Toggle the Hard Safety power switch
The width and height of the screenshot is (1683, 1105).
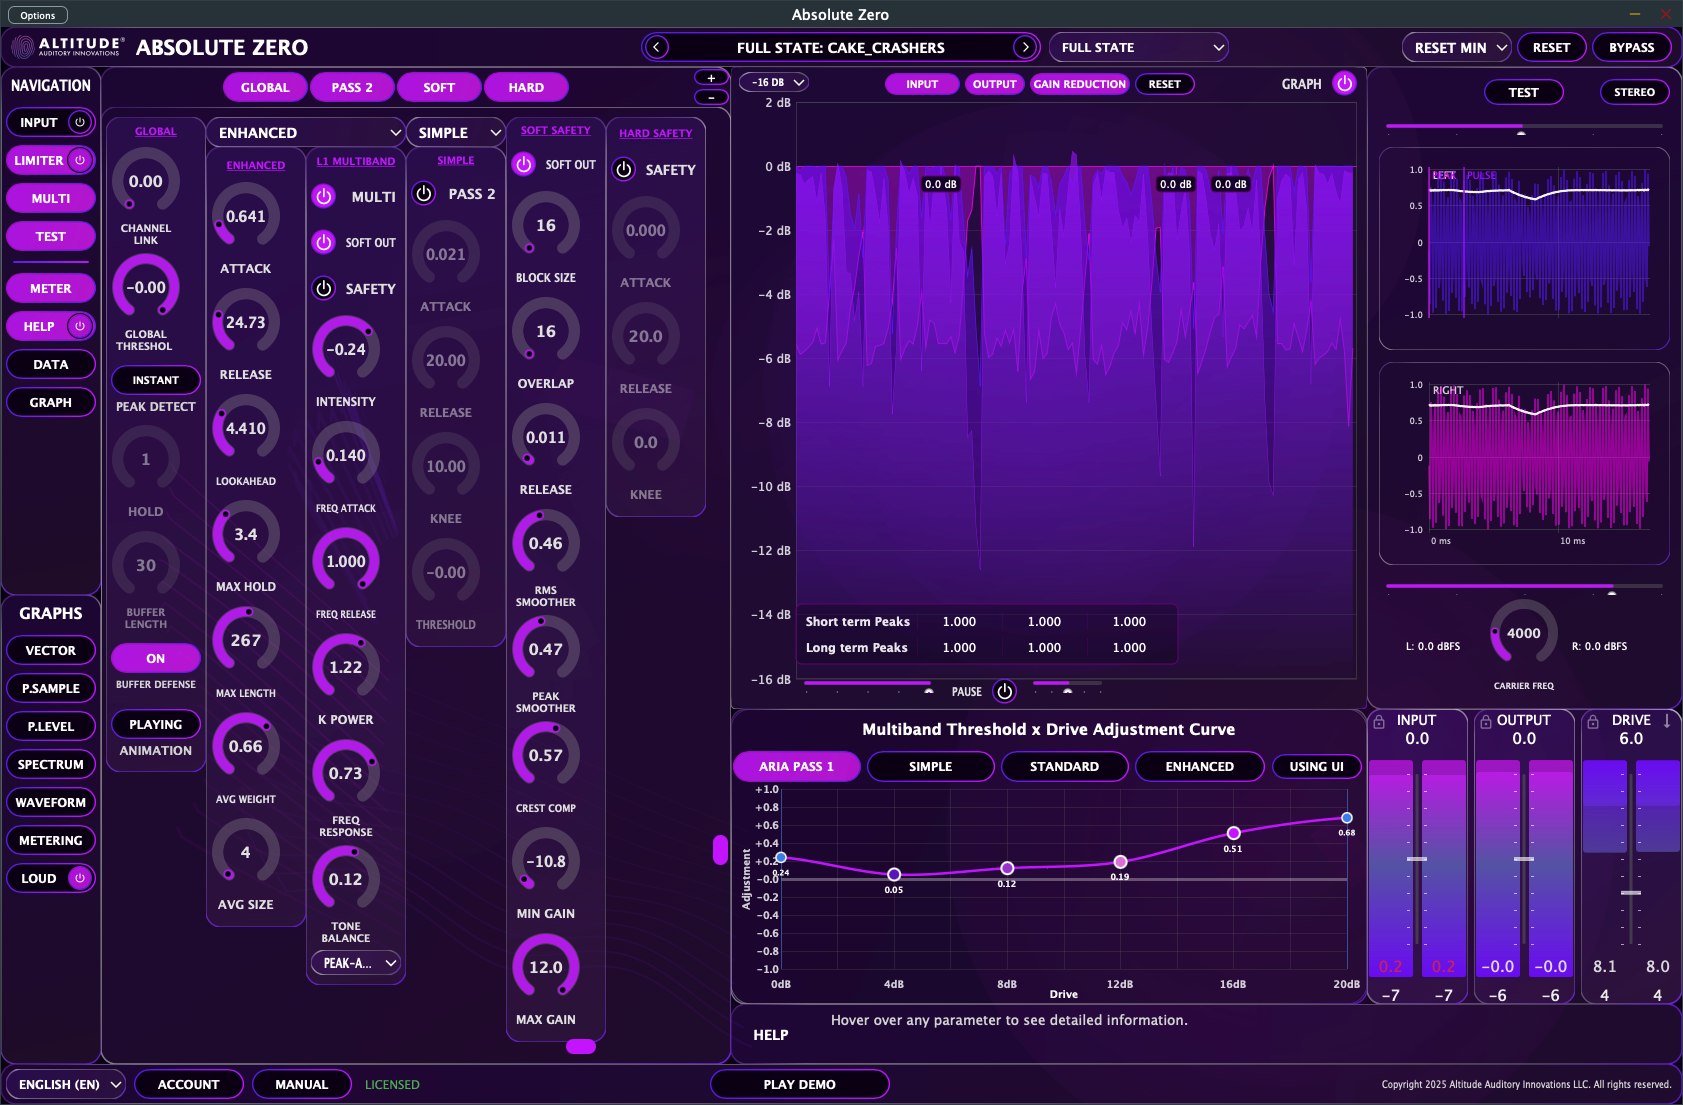coord(624,170)
